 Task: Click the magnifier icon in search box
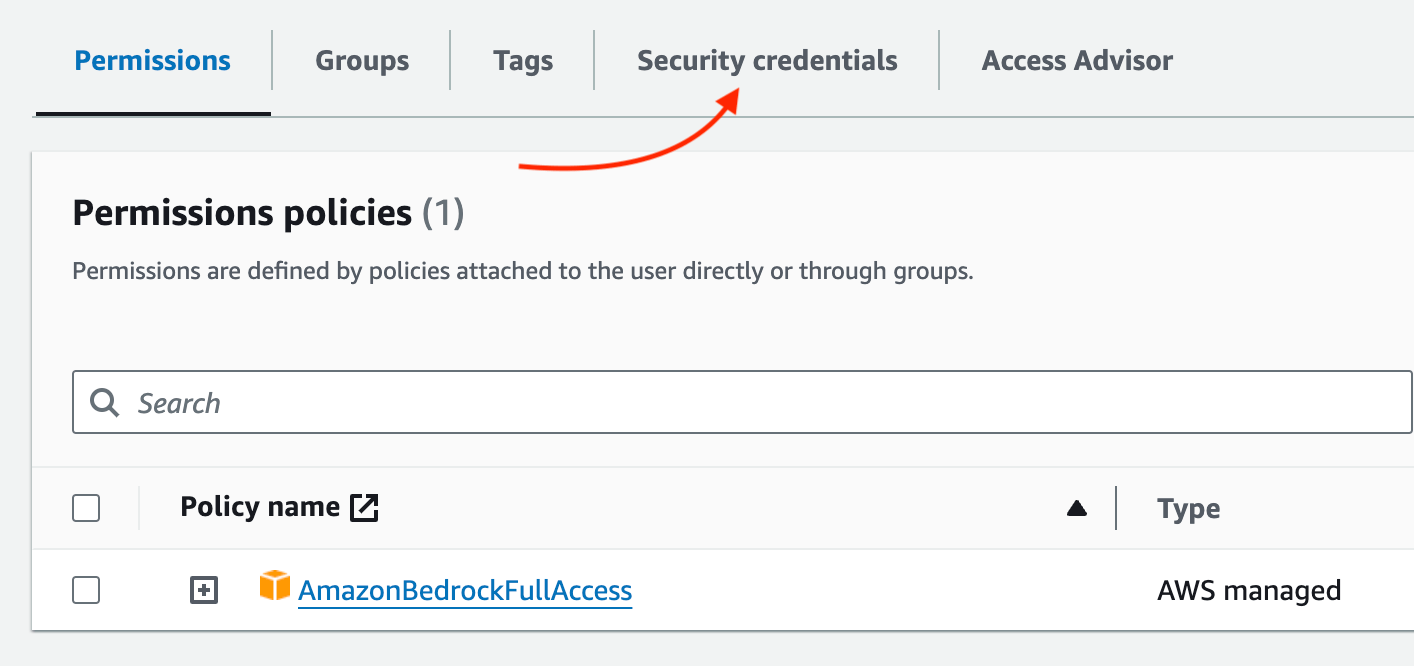[x=104, y=403]
